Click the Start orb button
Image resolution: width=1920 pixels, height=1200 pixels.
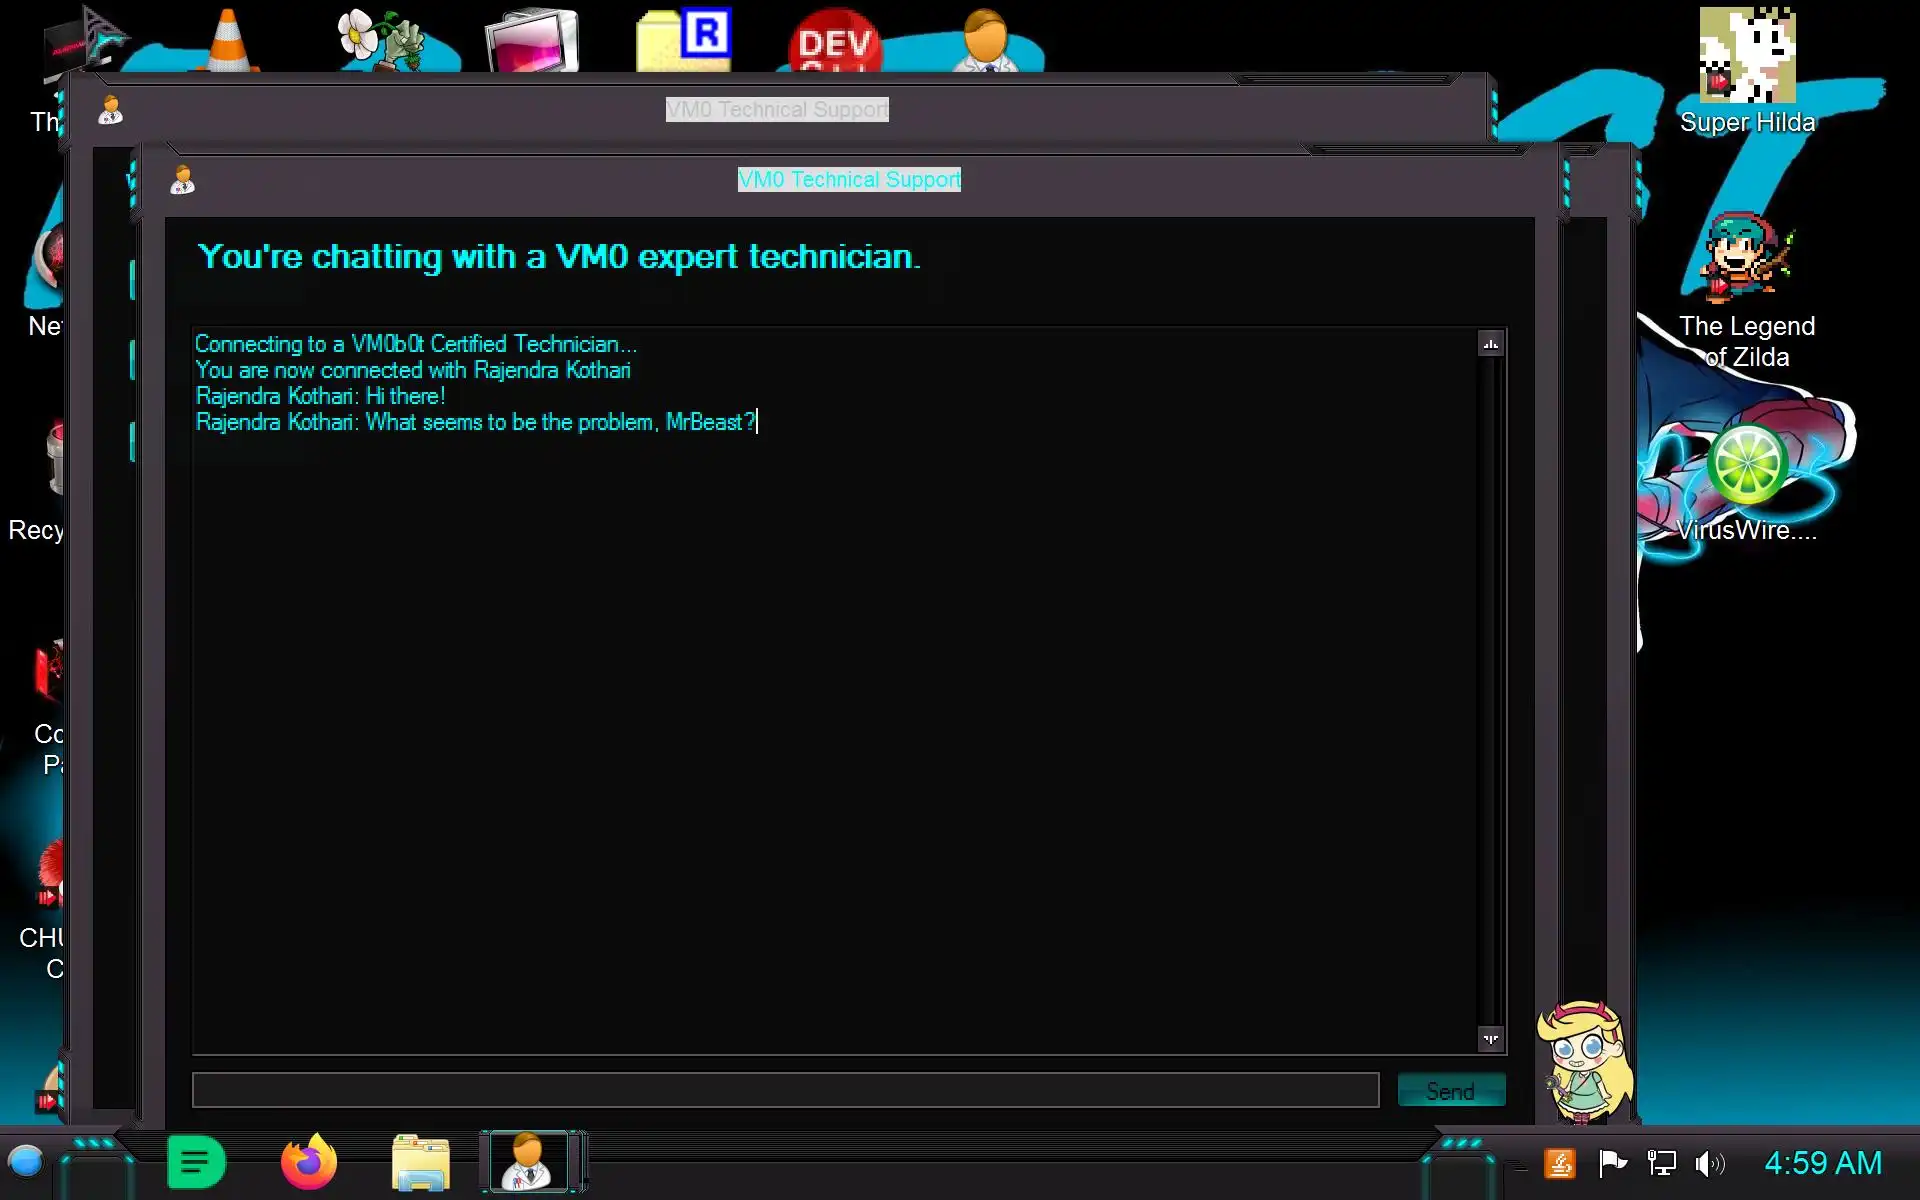coord(25,1162)
